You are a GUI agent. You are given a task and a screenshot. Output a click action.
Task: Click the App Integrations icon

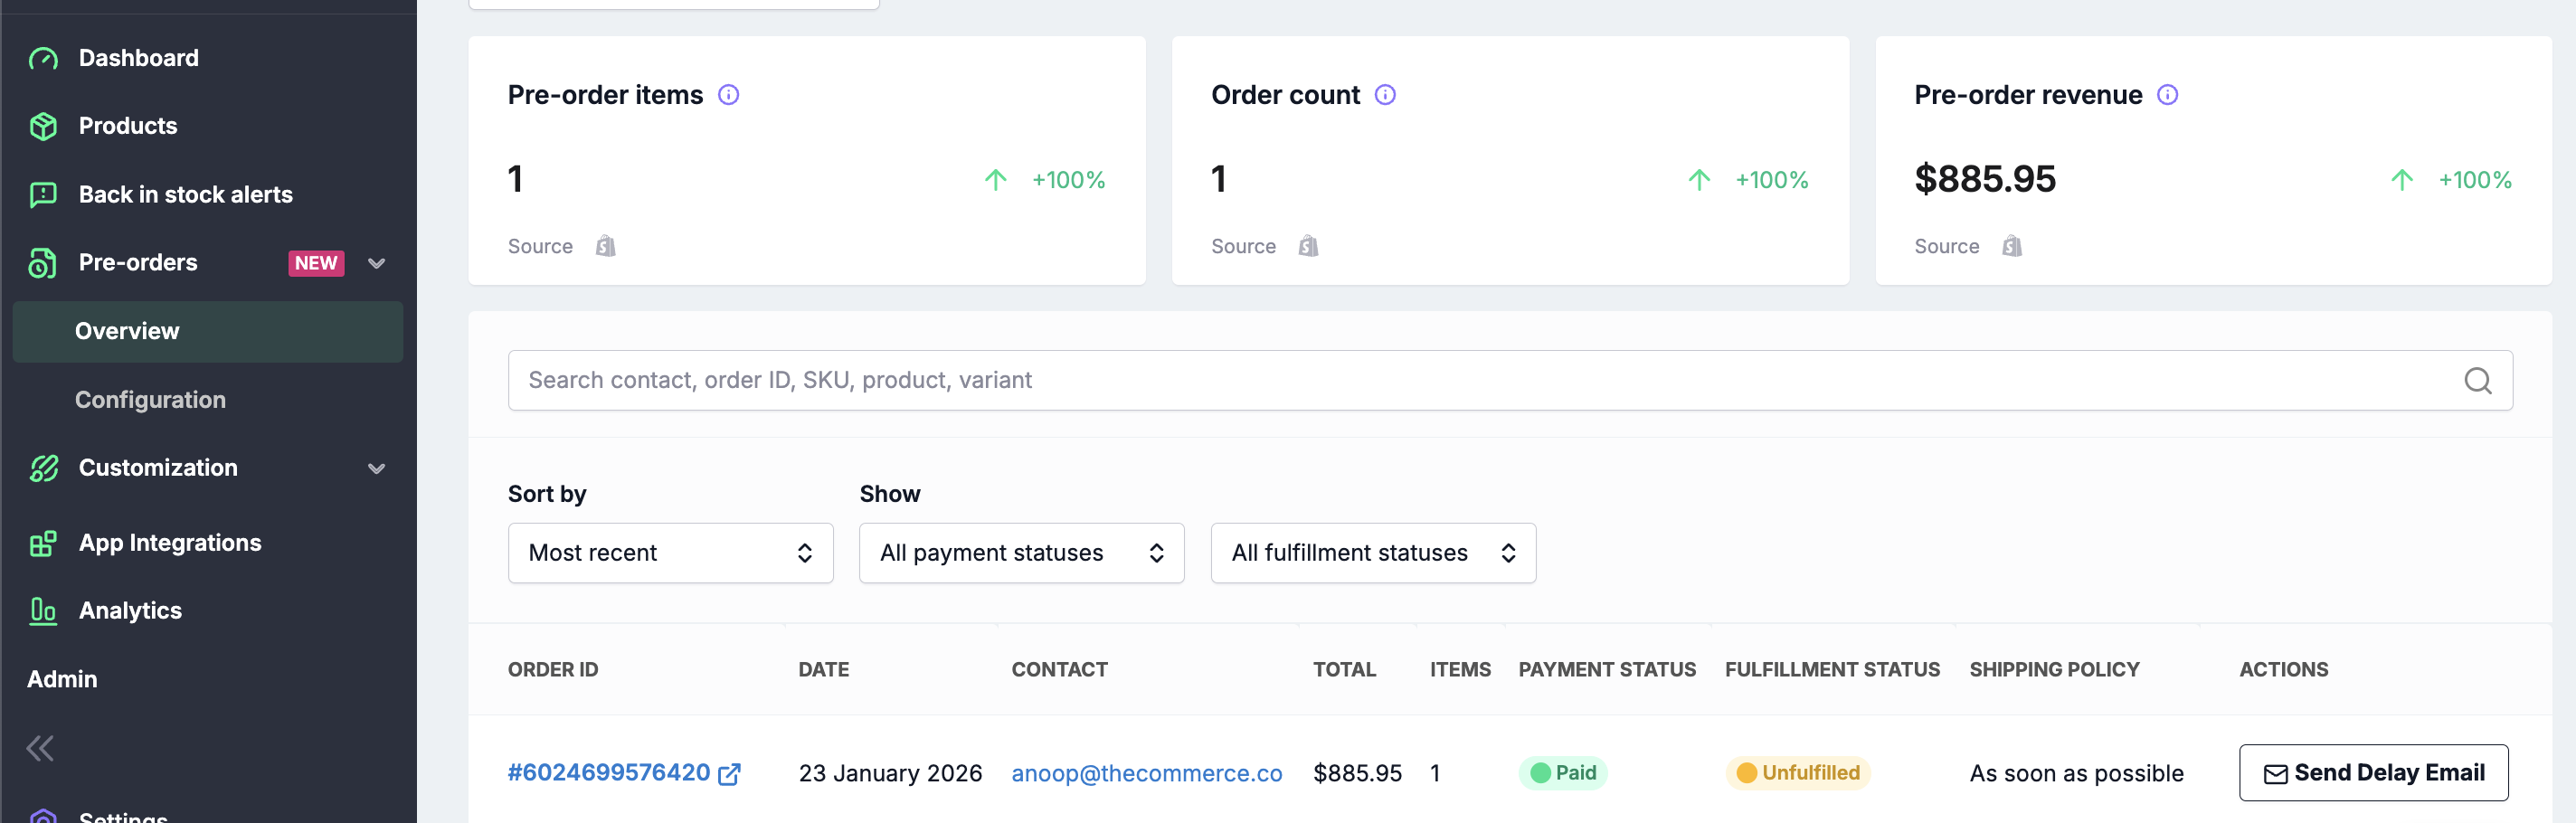[43, 543]
